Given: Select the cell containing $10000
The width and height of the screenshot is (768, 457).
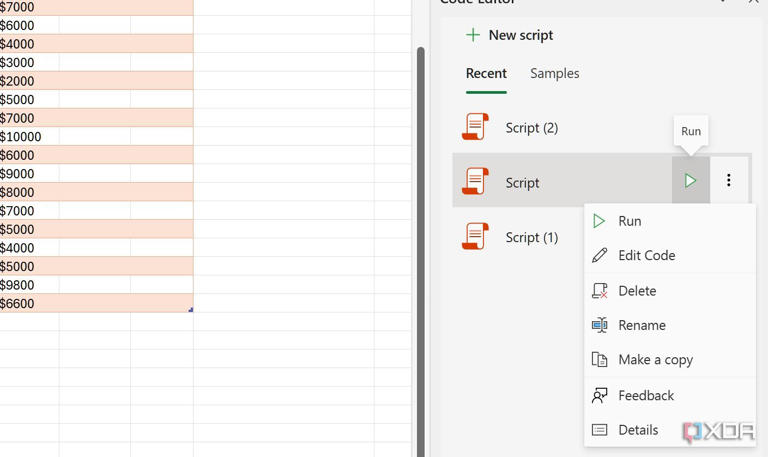Looking at the screenshot, I should tap(29, 136).
